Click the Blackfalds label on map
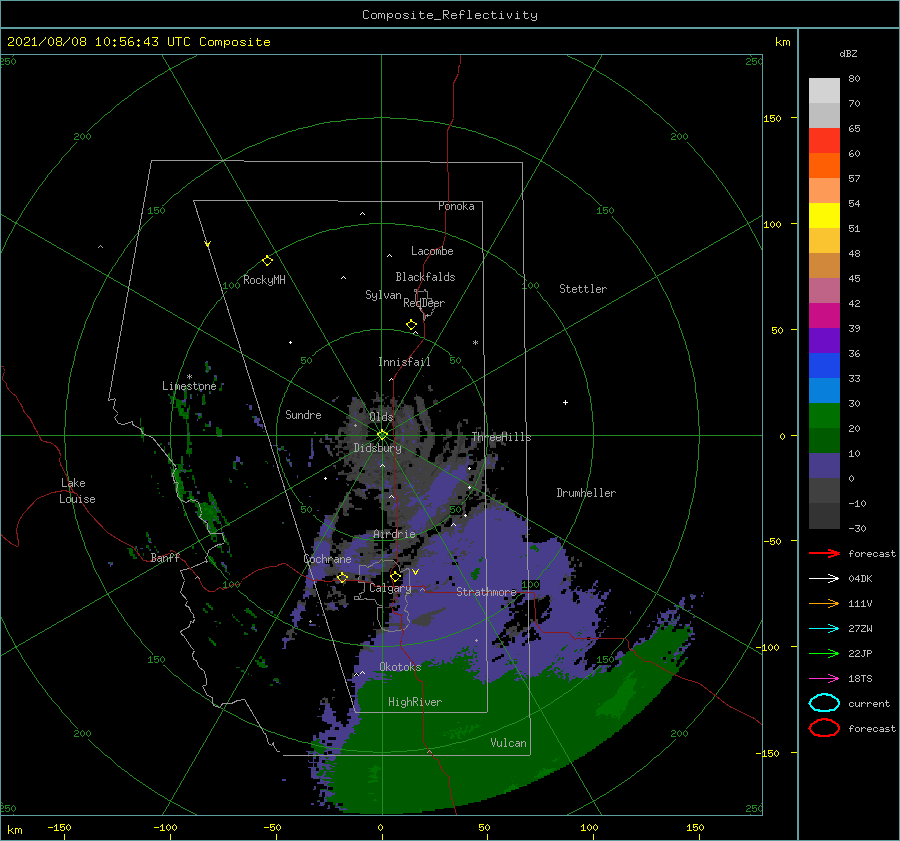Viewport: 900px width, 841px height. [x=425, y=277]
